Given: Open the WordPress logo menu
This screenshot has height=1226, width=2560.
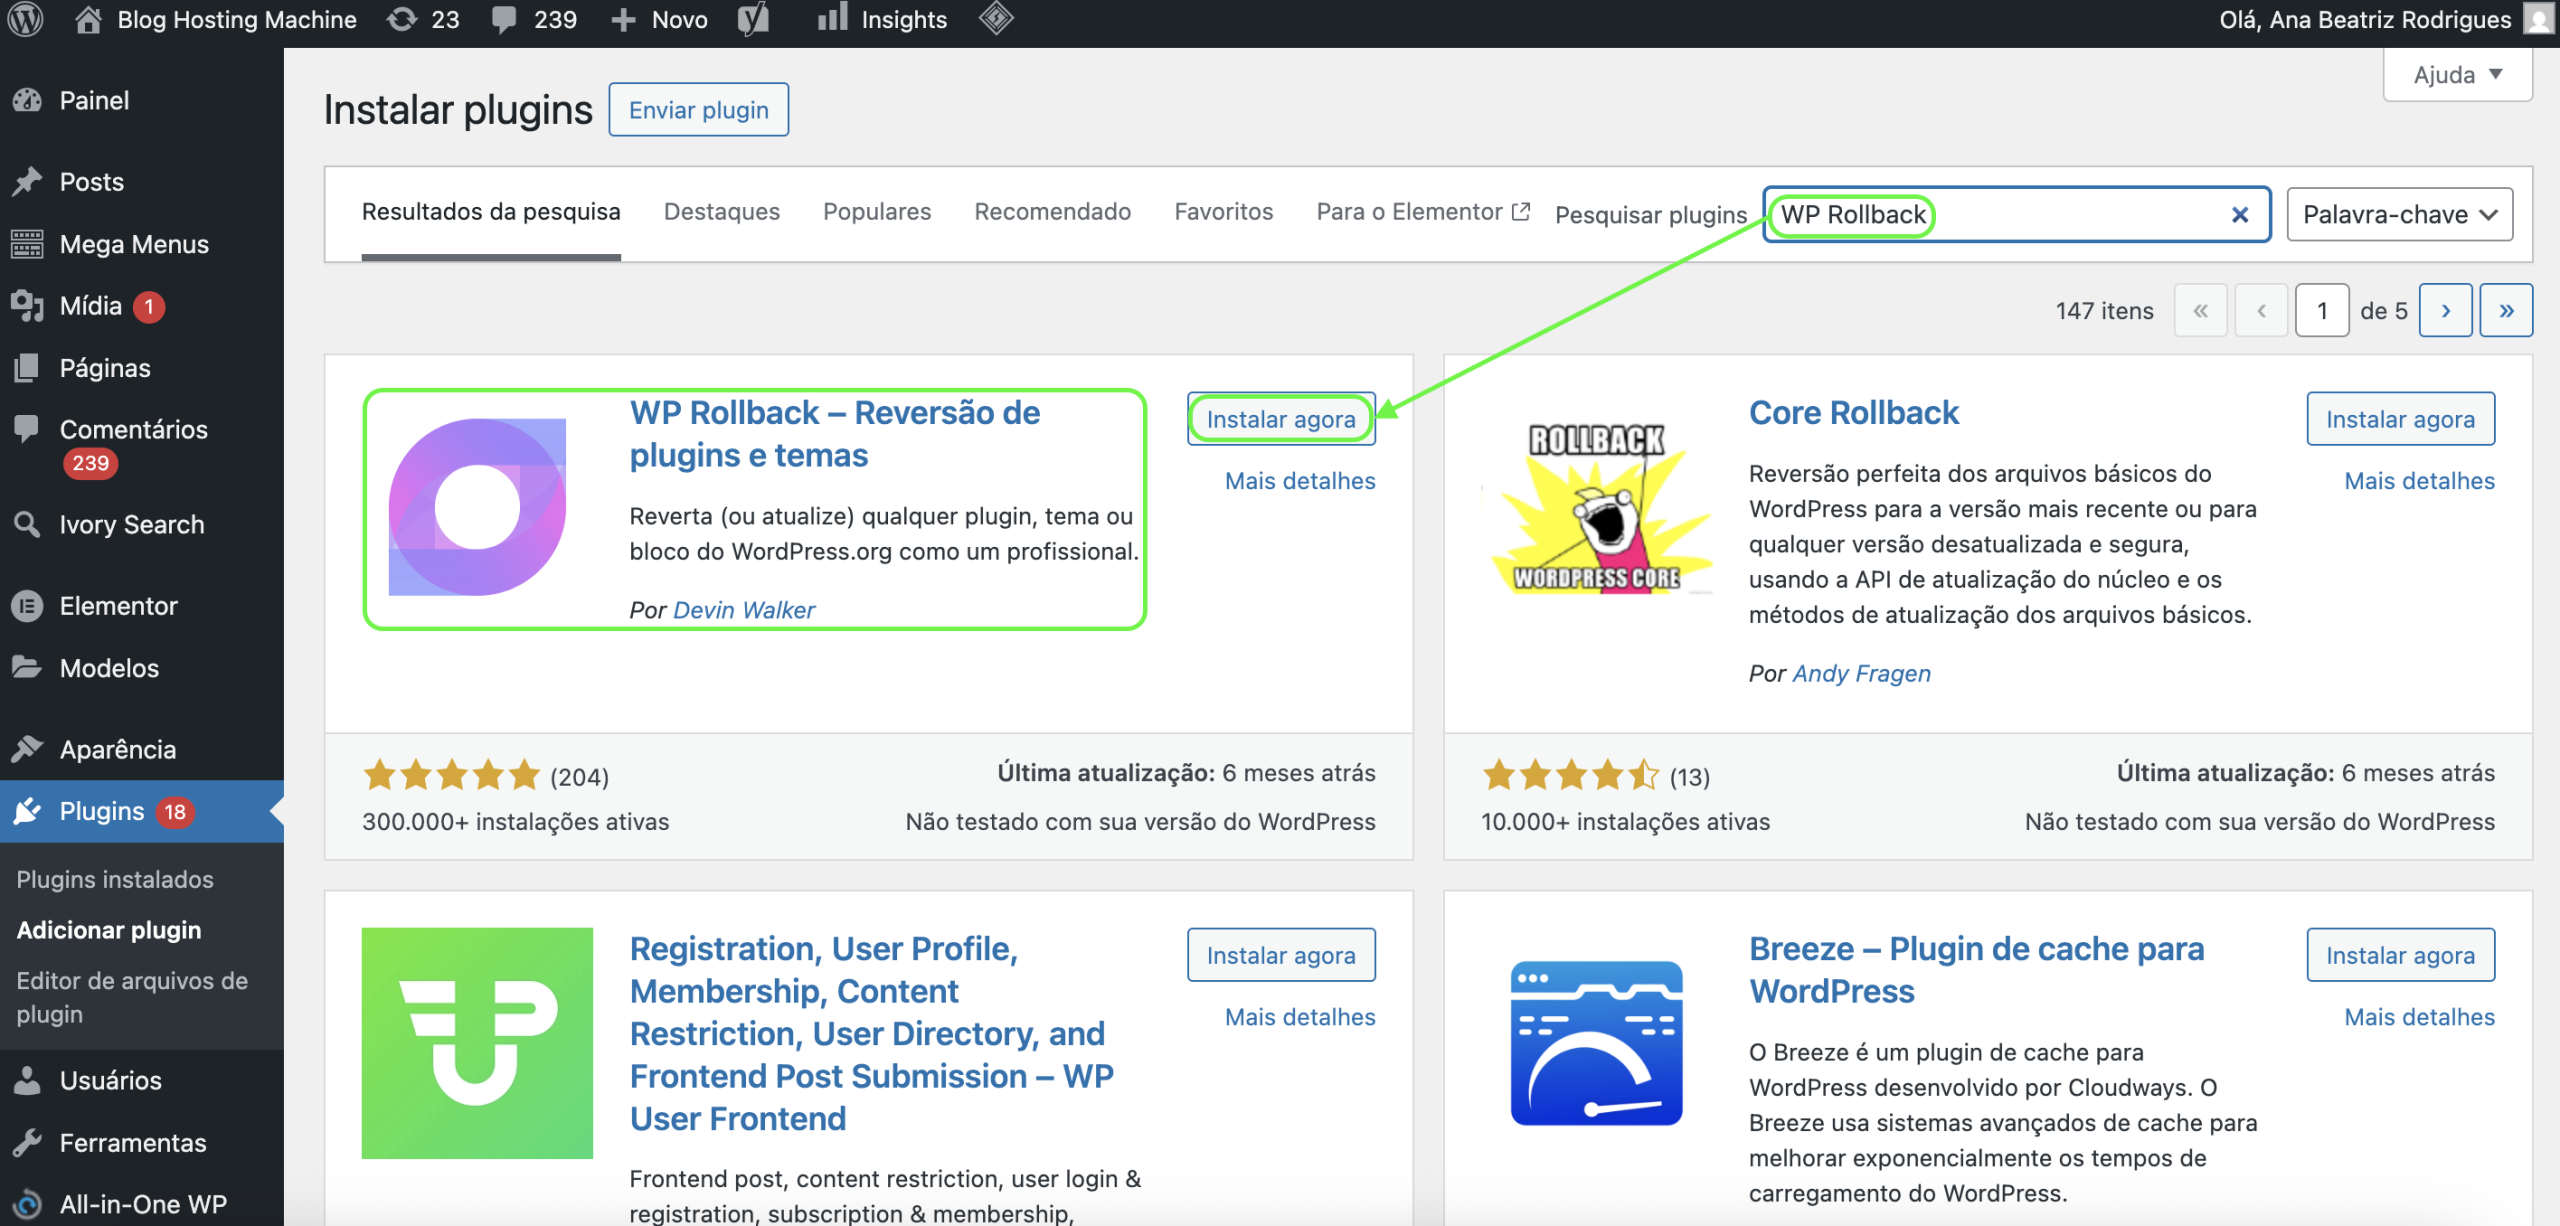Looking at the screenshot, I should [x=26, y=20].
